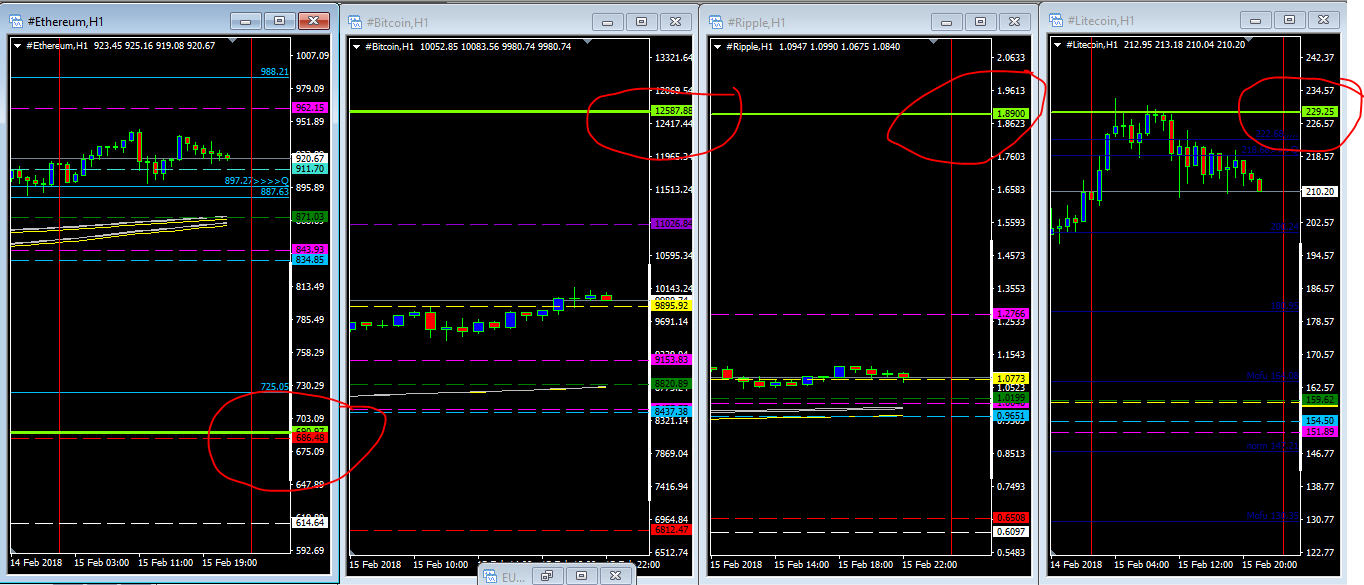Click the 988.21 line value on Ethereum chart
1364x585 pixels.
click(274, 72)
